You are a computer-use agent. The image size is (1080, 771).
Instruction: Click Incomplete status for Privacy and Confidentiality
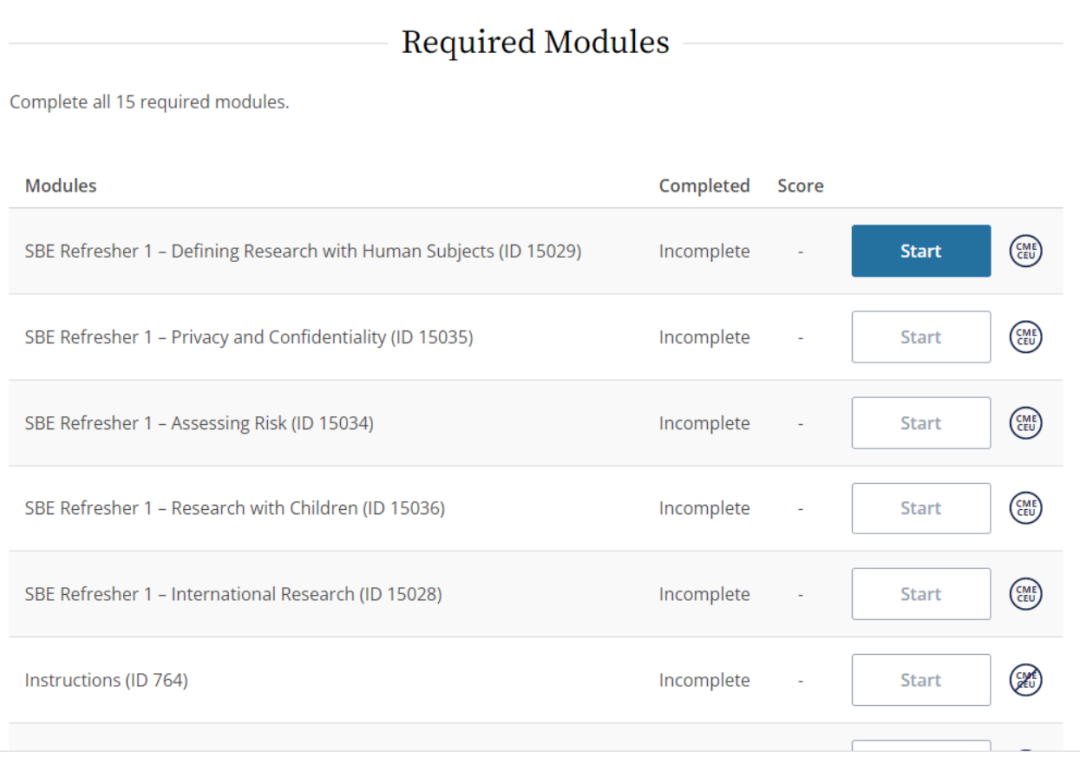[x=704, y=338]
